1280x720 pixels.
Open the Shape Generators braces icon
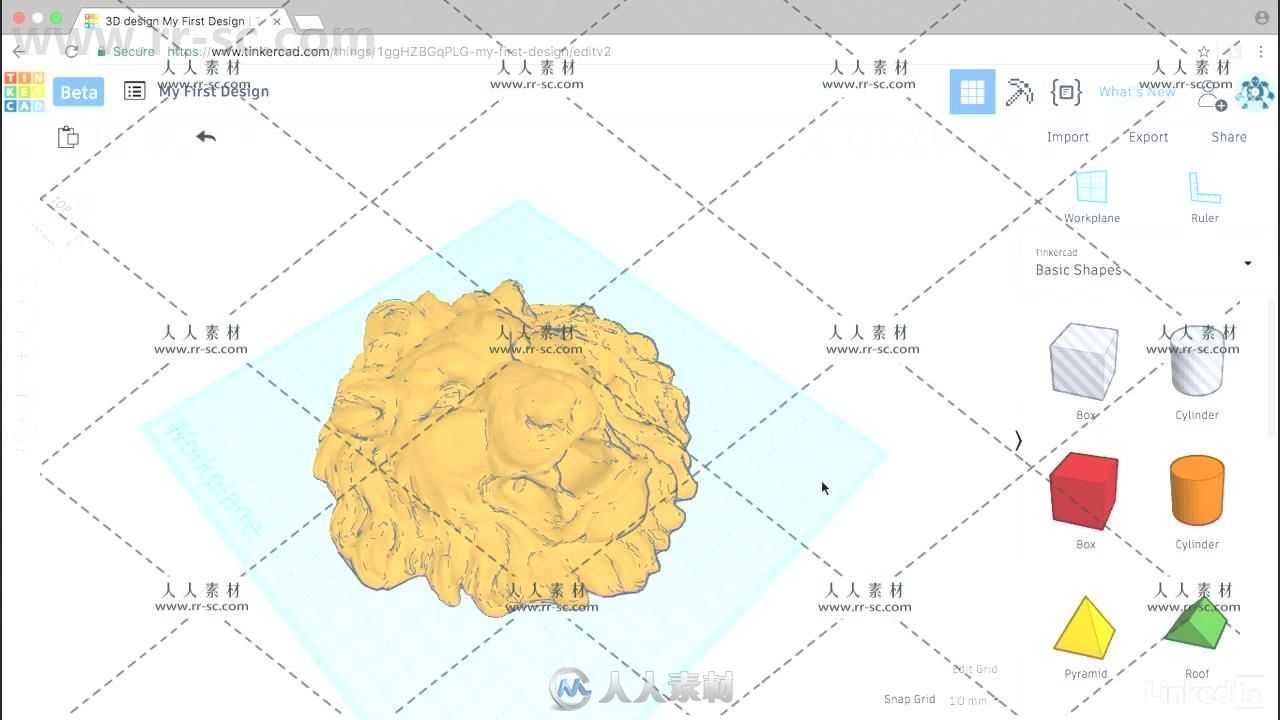(1066, 92)
